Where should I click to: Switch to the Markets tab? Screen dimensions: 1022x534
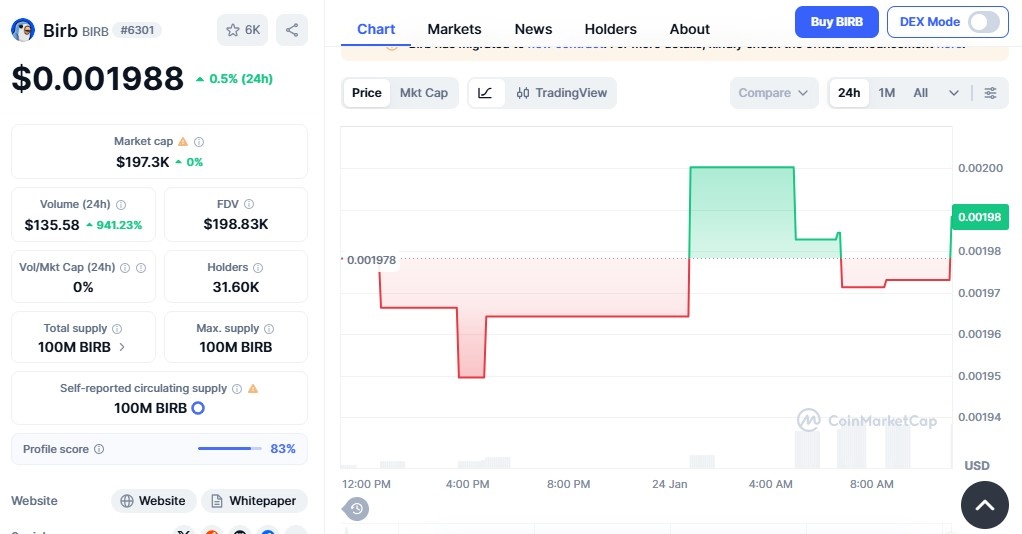[x=454, y=29]
